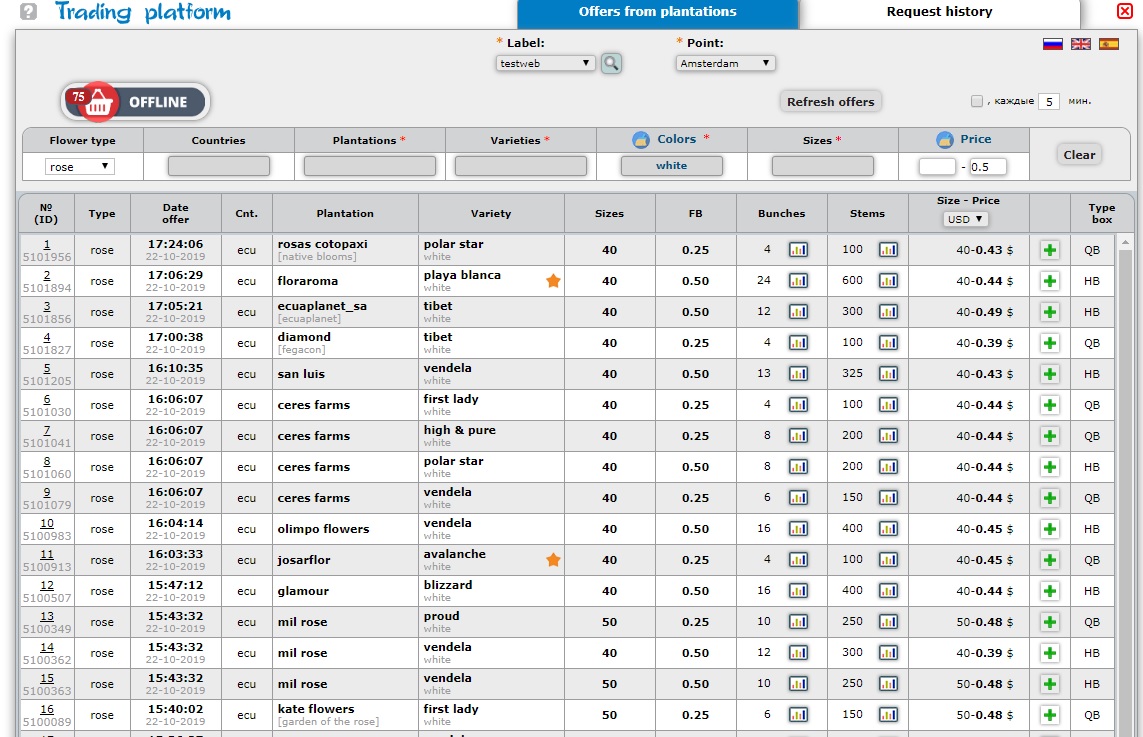The width and height of the screenshot is (1143, 737).
Task: Click the star icon beside playa blanca
Action: pyautogui.click(x=553, y=281)
